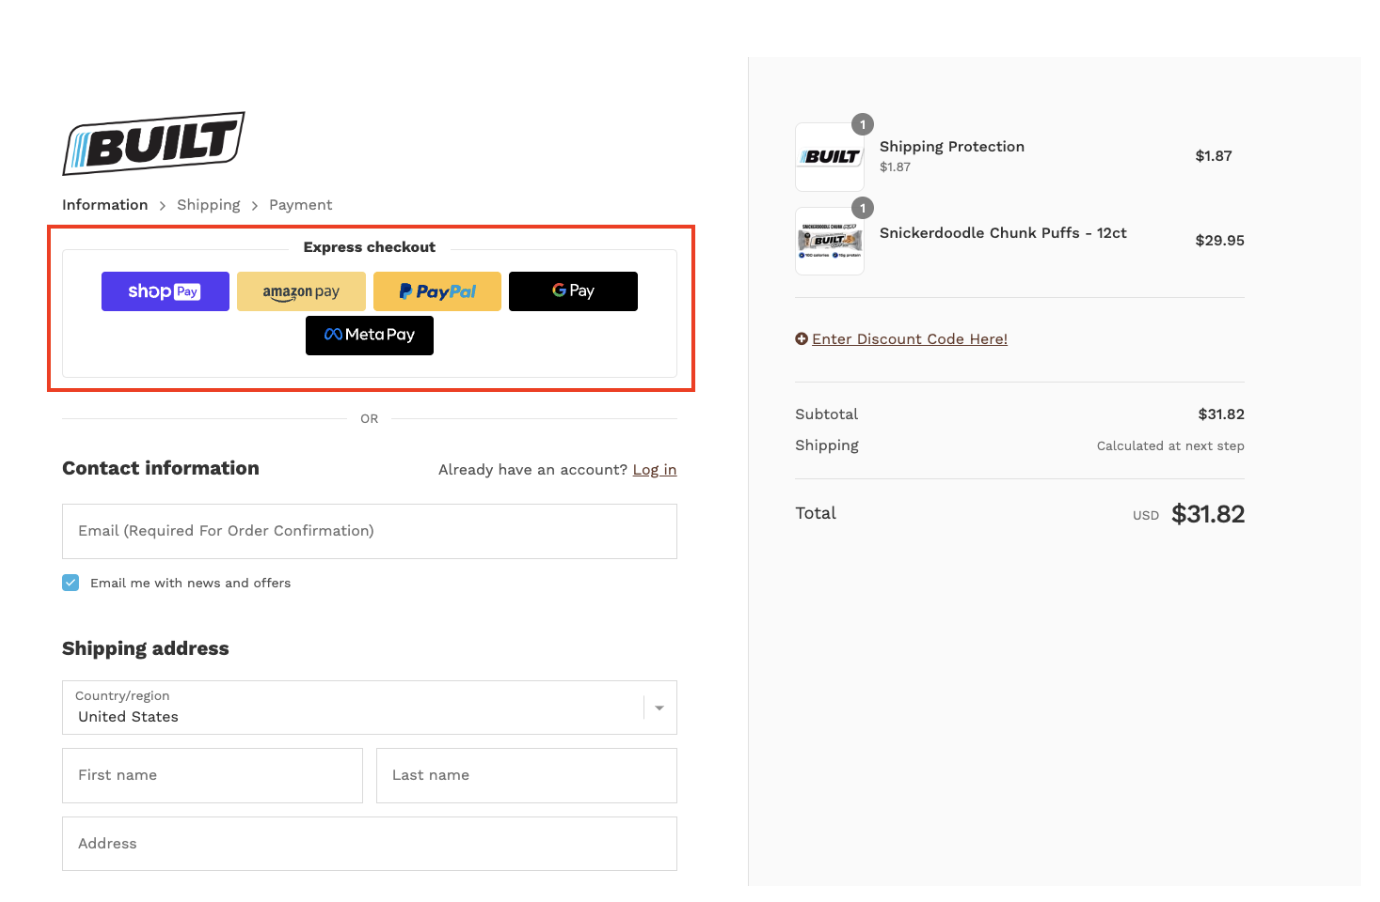Open the Shipping breadcrumb step
Screen dimensions: 1380x902
(x=208, y=205)
